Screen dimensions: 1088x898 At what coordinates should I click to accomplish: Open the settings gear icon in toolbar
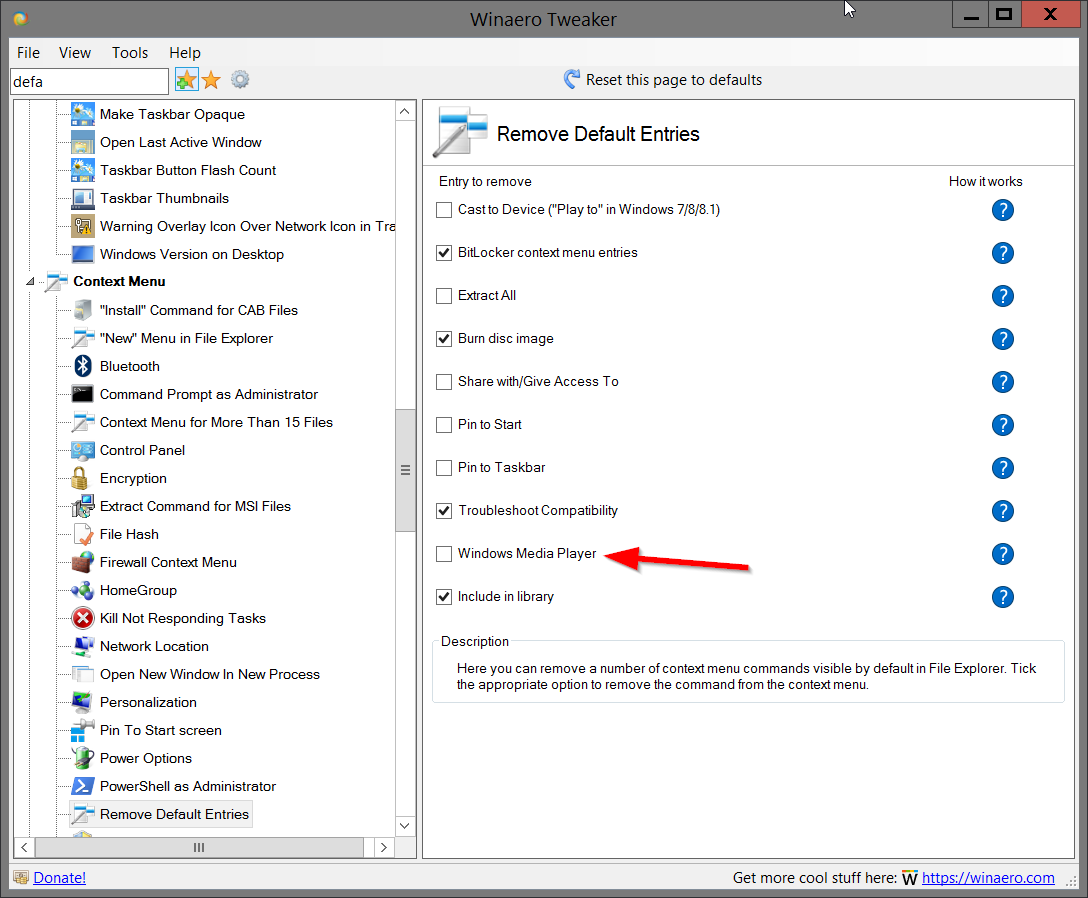tap(240, 80)
